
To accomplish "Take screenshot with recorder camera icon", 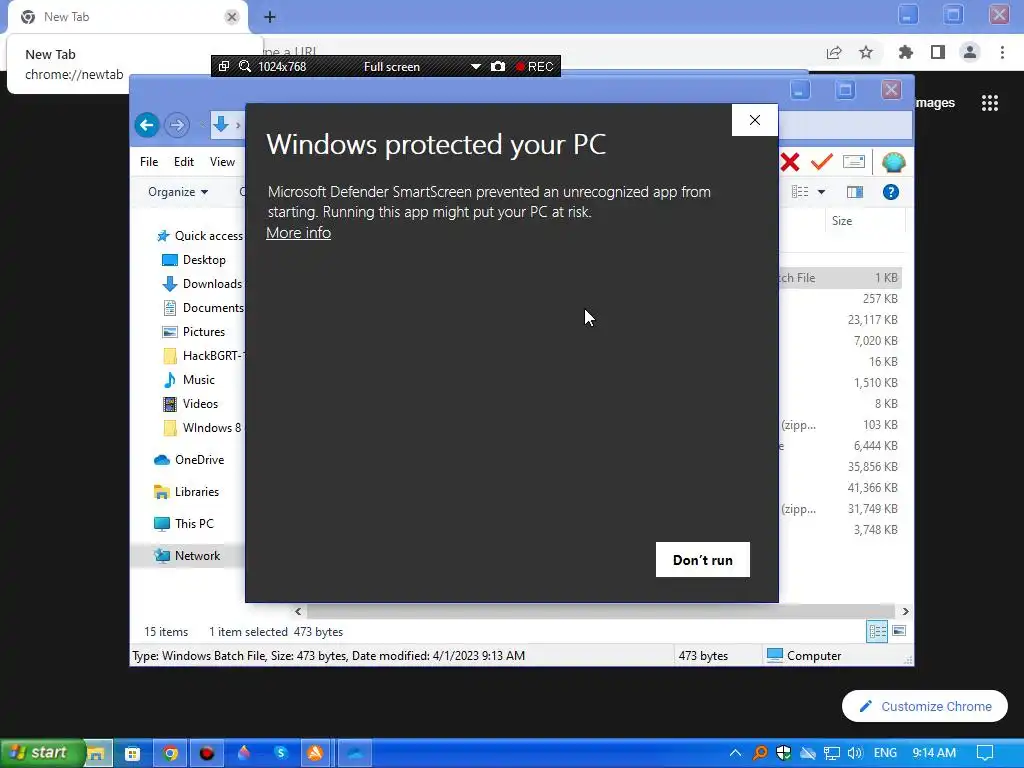I will tap(498, 67).
